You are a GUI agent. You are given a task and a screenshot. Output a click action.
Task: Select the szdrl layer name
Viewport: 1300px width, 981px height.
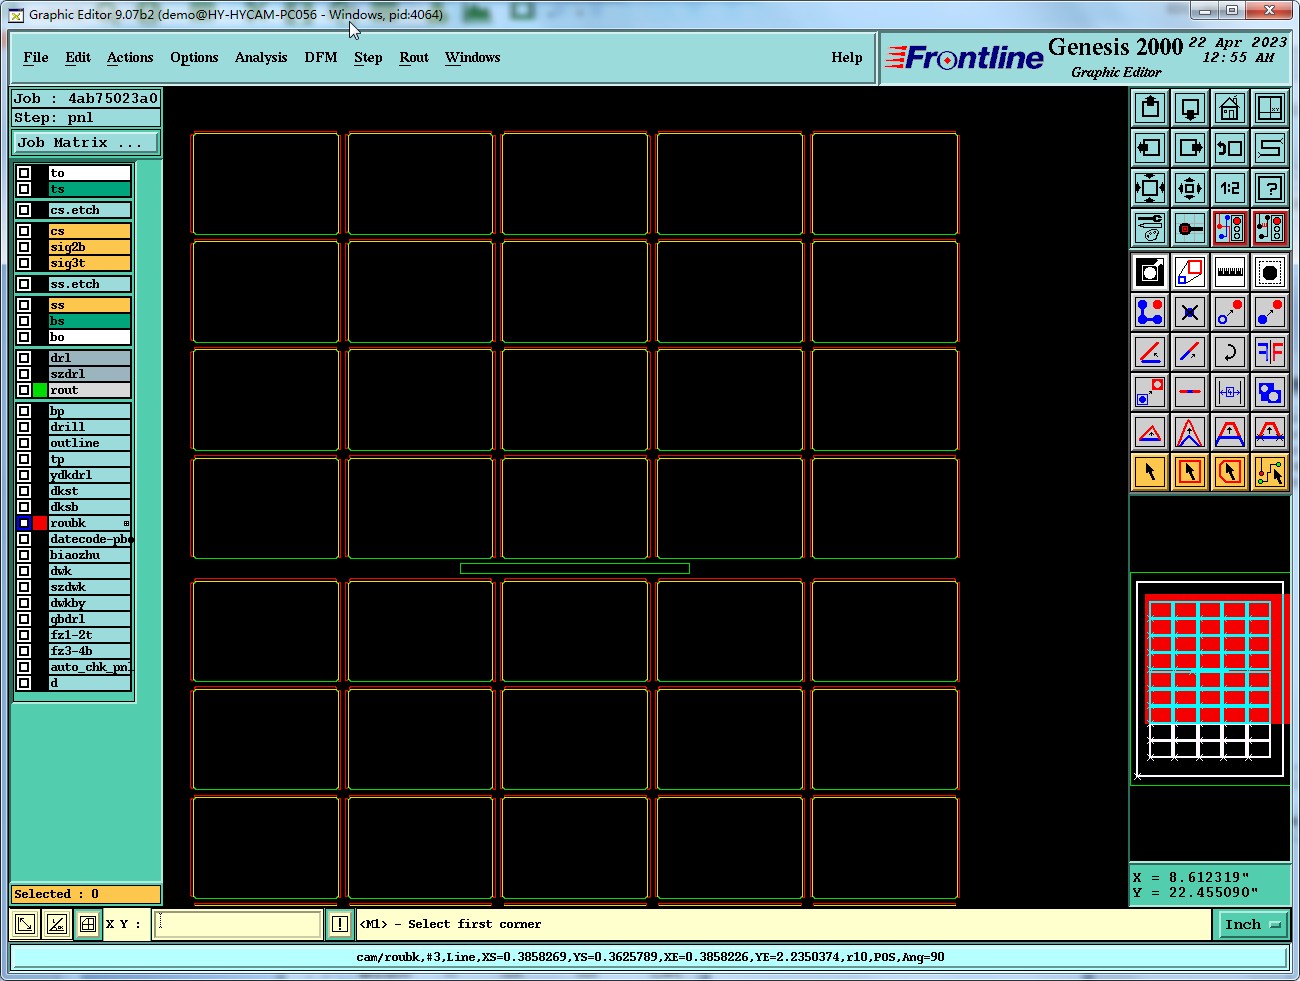[89, 374]
